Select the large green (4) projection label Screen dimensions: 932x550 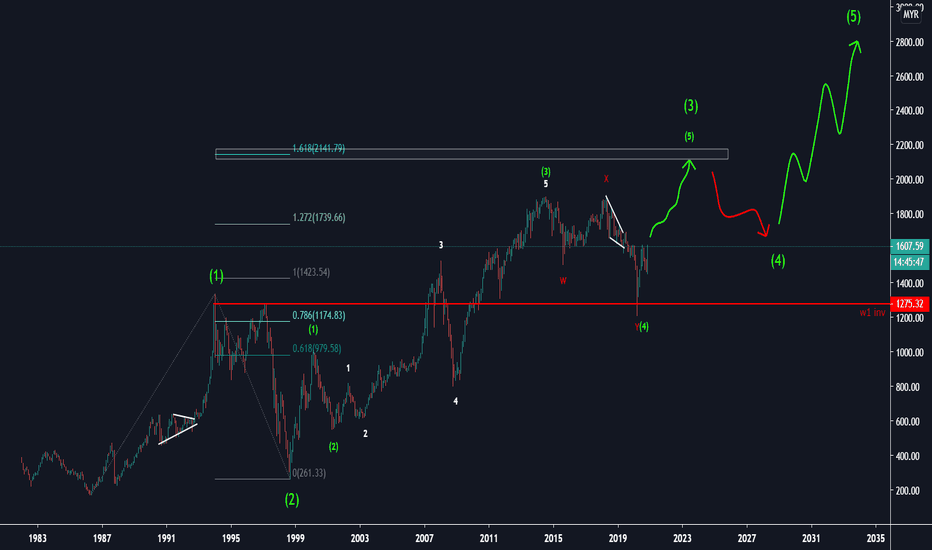pyautogui.click(x=778, y=260)
